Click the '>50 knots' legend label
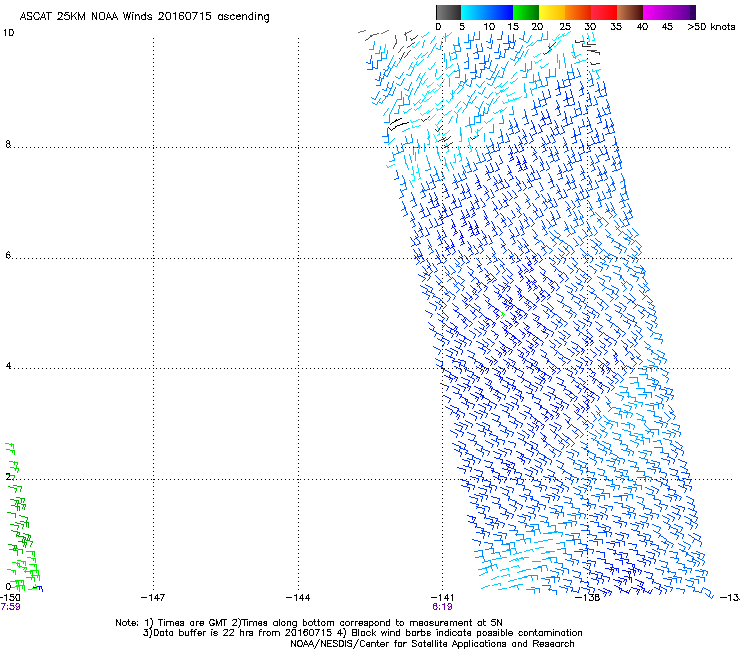The width and height of the screenshot is (740, 650). (711, 27)
